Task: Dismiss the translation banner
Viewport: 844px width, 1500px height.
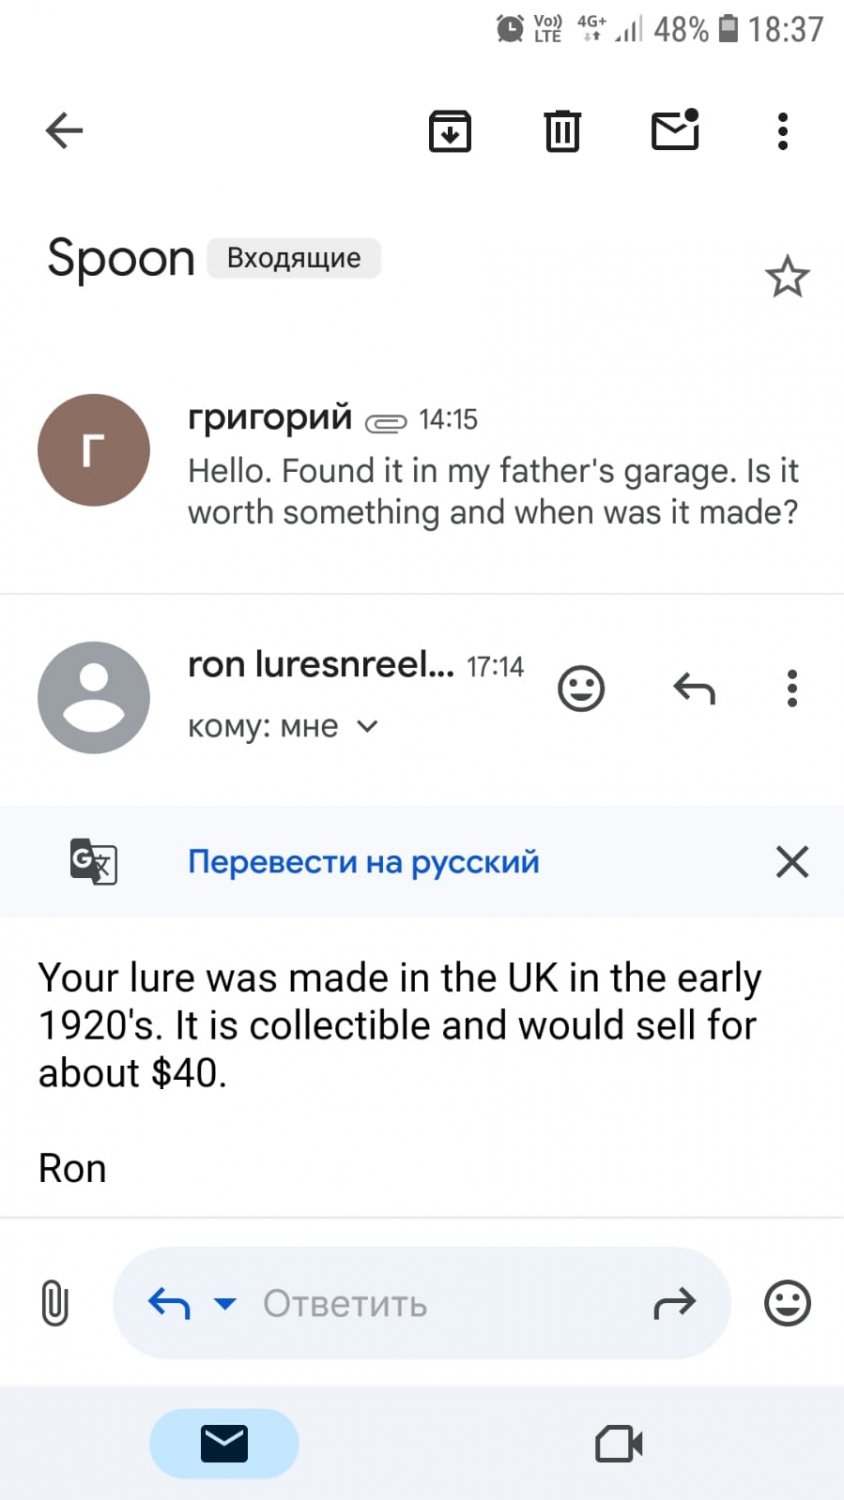Action: click(x=792, y=862)
